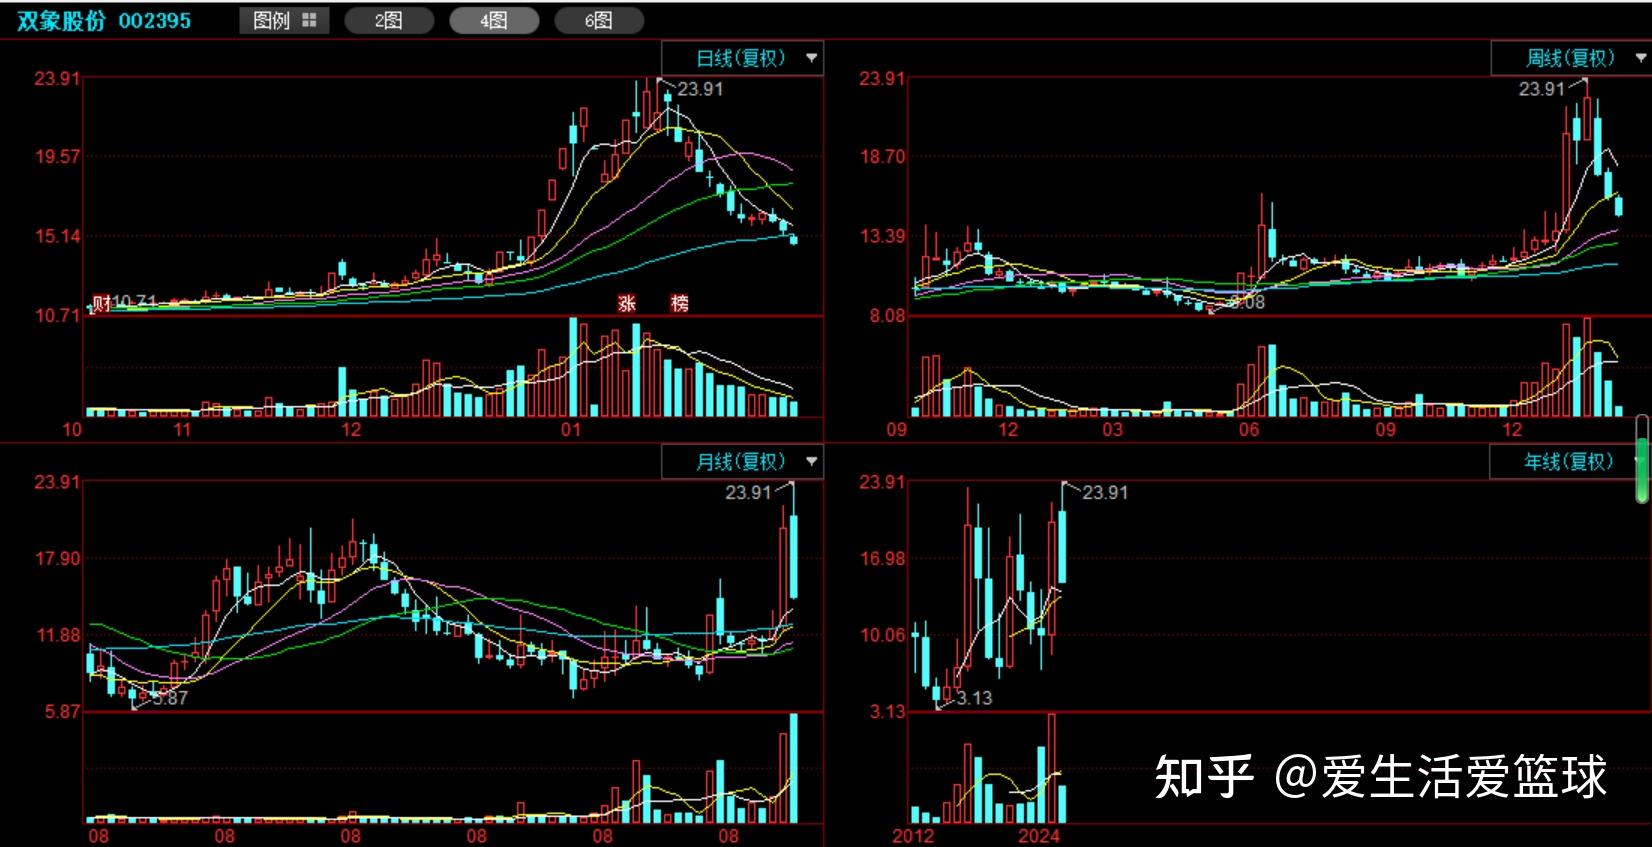Click the 5.87 low label on monthly chart
This screenshot has width=1652, height=847.
(x=170, y=698)
